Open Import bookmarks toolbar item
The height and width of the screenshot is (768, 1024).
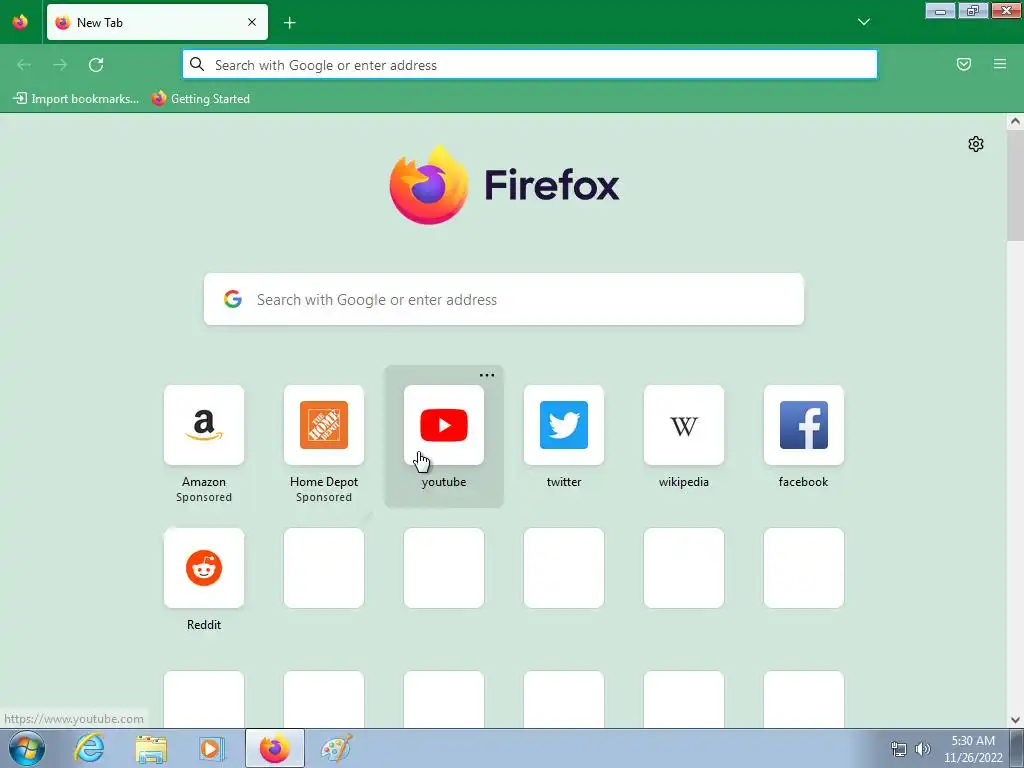pos(76,99)
